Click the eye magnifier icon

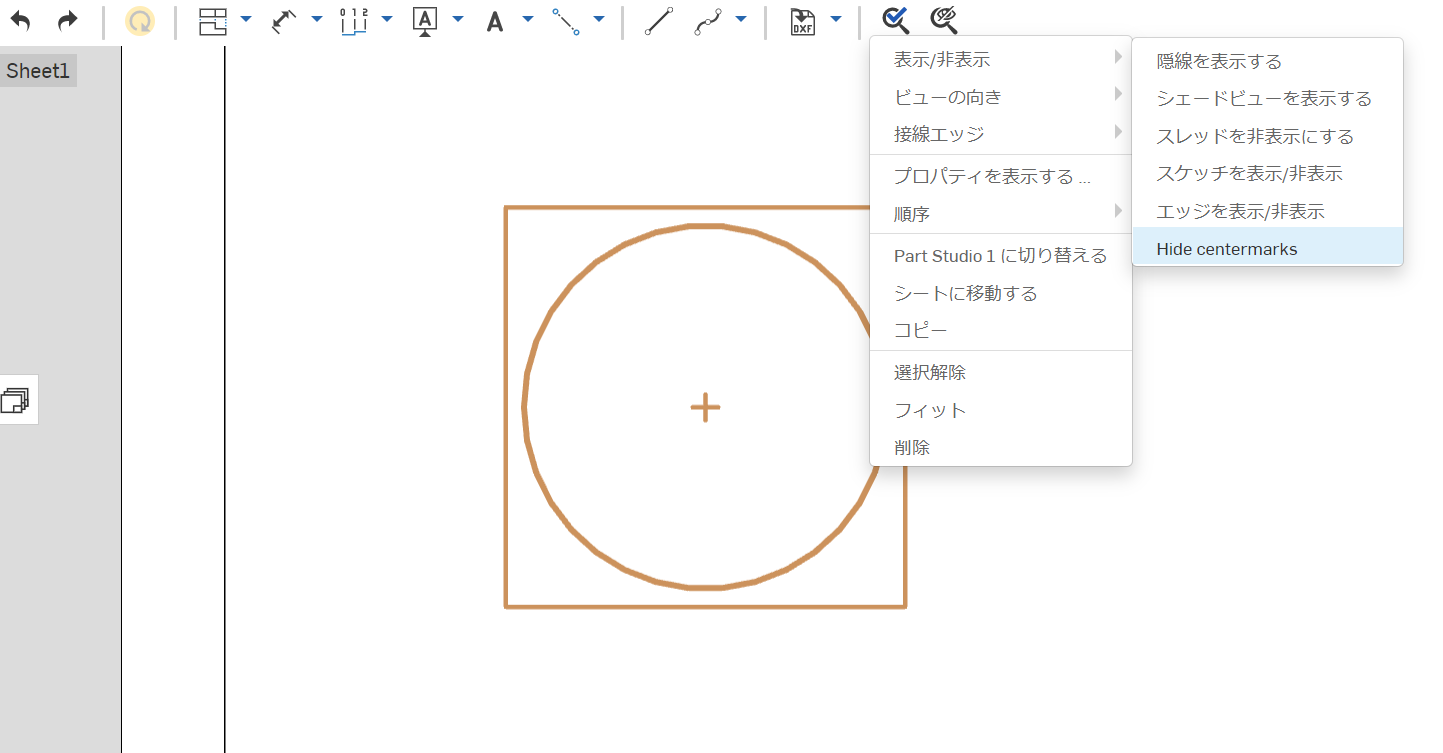point(943,19)
